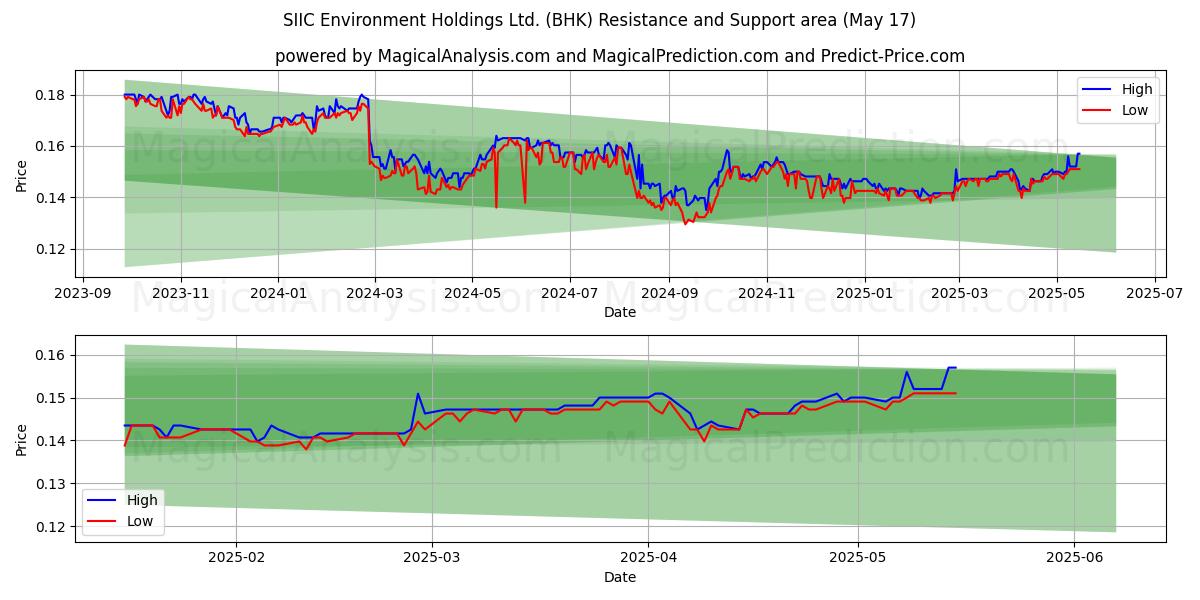Image resolution: width=1200 pixels, height=600 pixels.
Task: Click the top chart '2024-09' x-axis label
Action: tap(668, 293)
